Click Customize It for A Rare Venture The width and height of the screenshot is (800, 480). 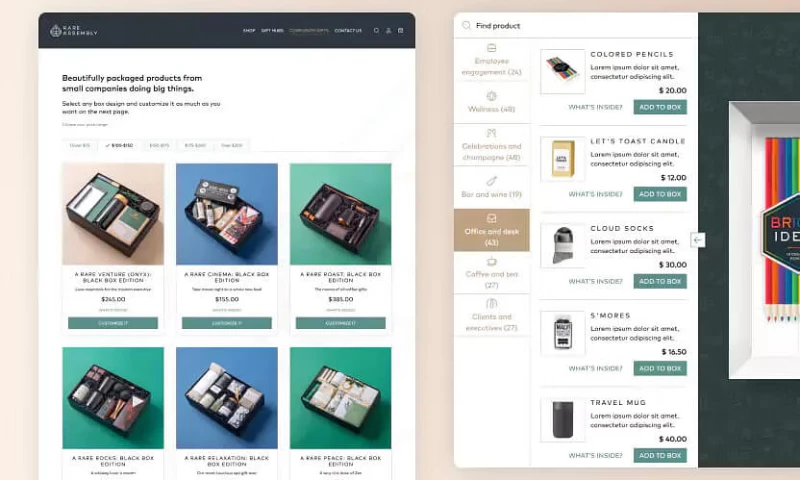[113, 323]
